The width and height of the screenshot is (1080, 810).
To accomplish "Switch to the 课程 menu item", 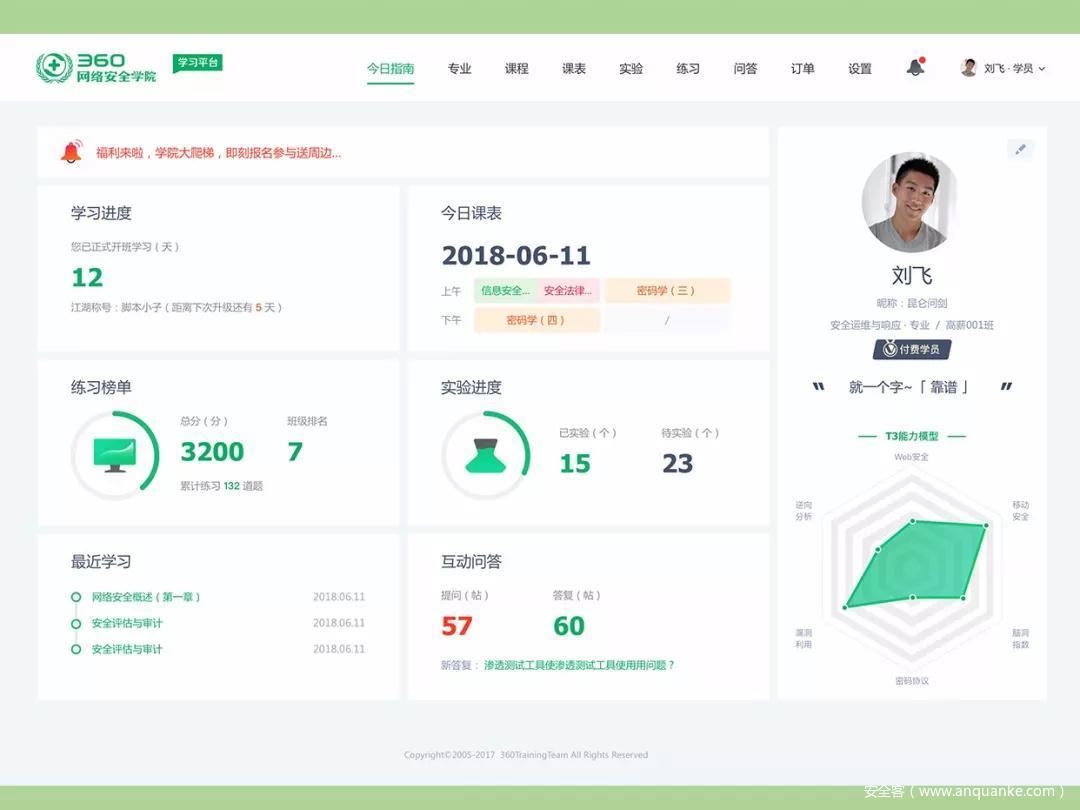I will pos(516,69).
